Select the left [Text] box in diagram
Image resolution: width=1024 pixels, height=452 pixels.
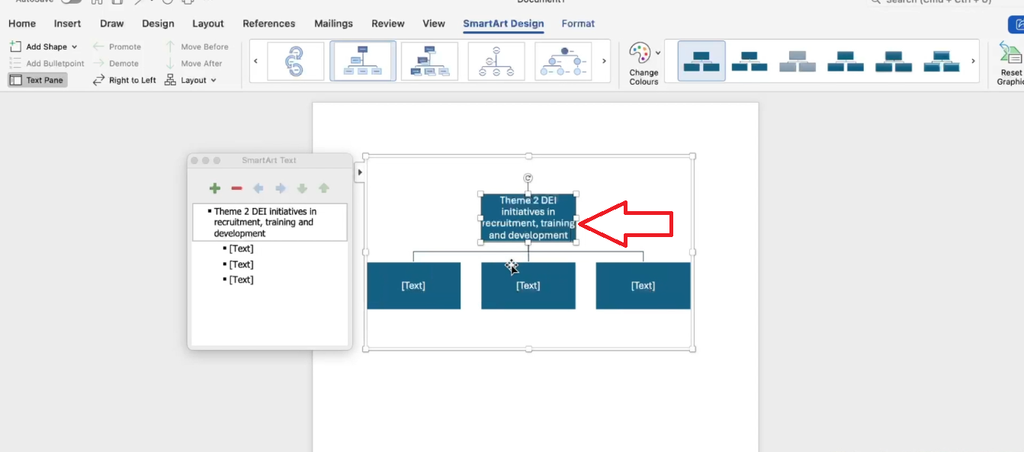pos(413,285)
